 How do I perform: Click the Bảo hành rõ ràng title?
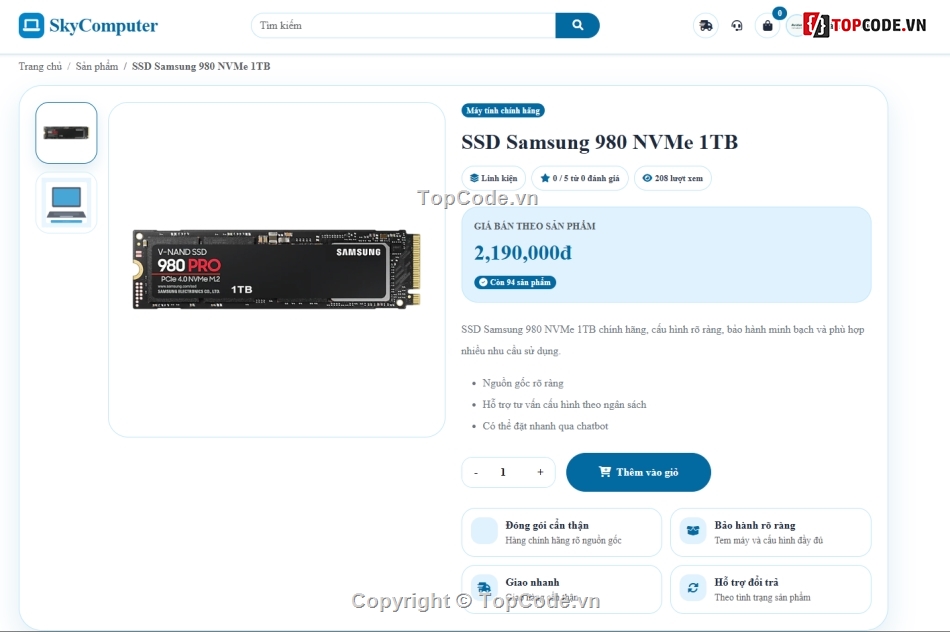755,525
